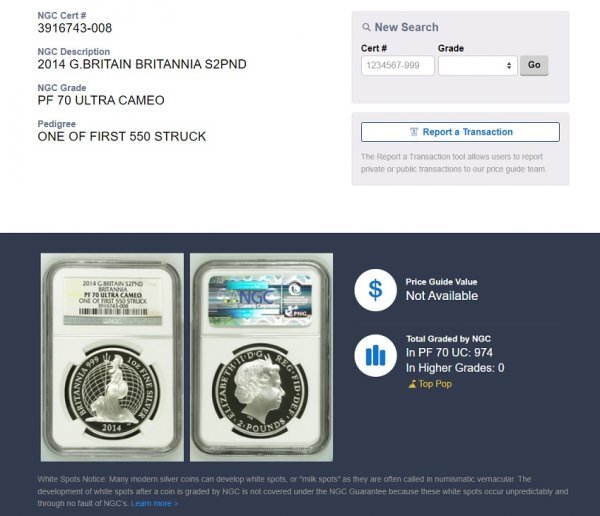
Task: Click the certificate number 3916743-008
Action: (75, 28)
